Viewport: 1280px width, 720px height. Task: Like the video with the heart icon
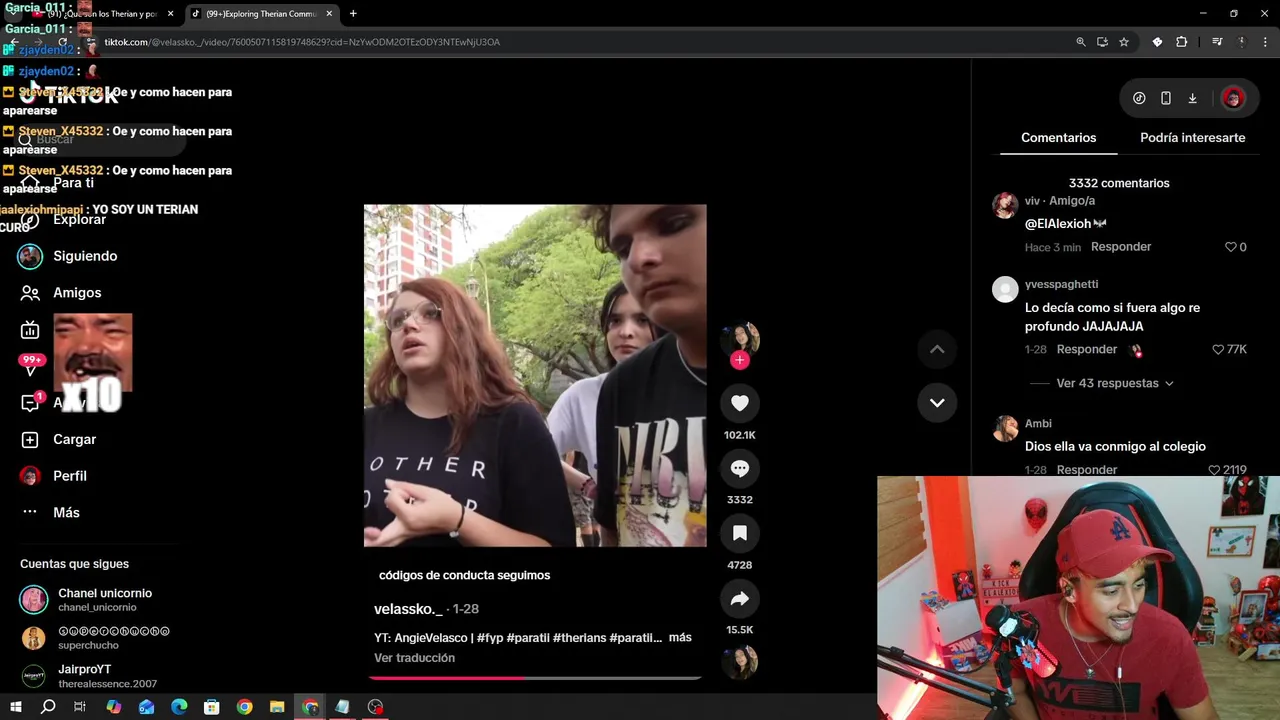740,403
